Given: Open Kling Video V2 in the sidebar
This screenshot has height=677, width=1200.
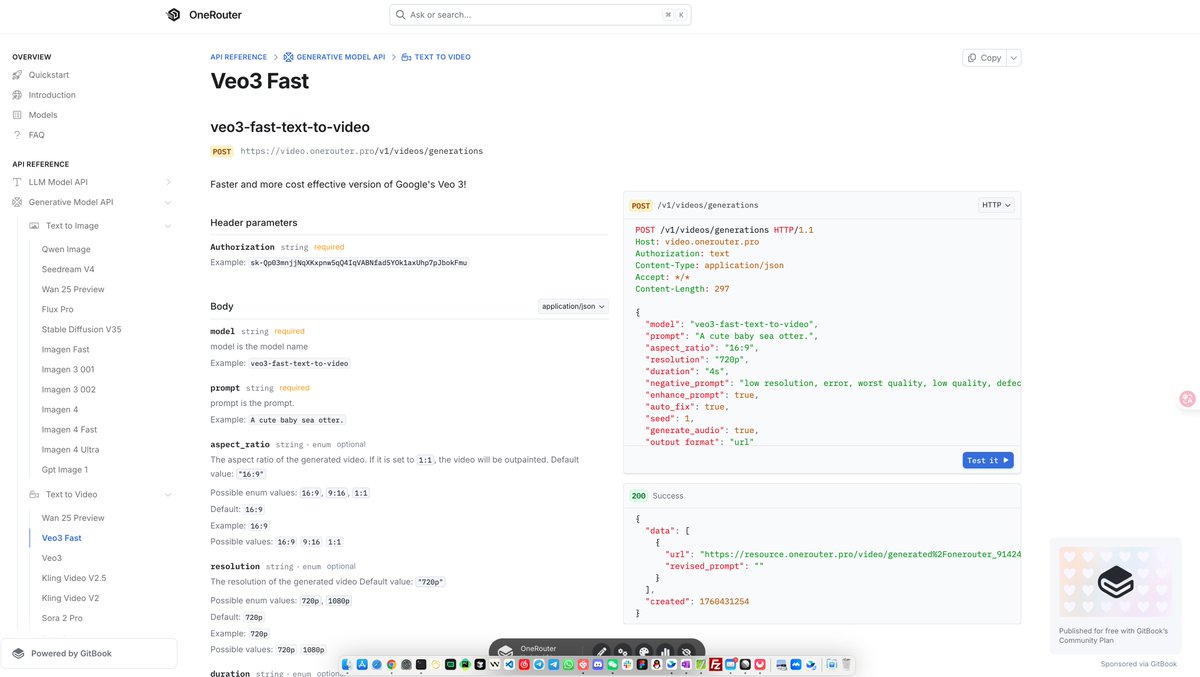Looking at the screenshot, I should pos(70,598).
